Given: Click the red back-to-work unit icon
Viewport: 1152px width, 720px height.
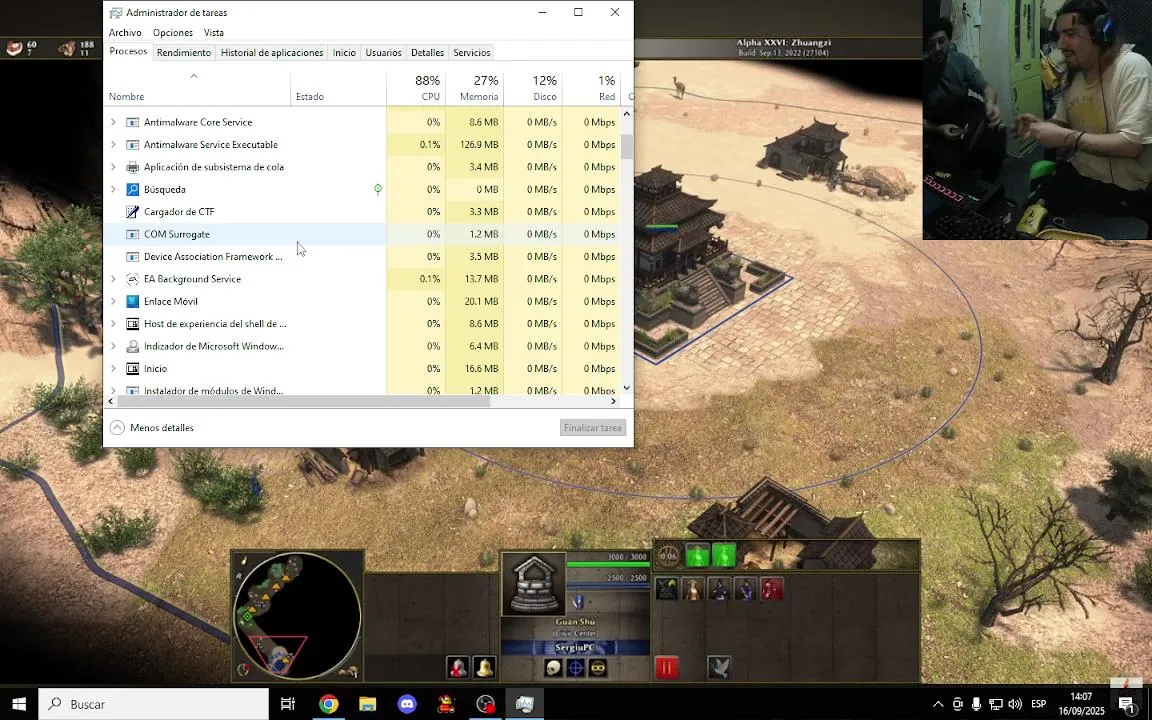Looking at the screenshot, I should 458,668.
